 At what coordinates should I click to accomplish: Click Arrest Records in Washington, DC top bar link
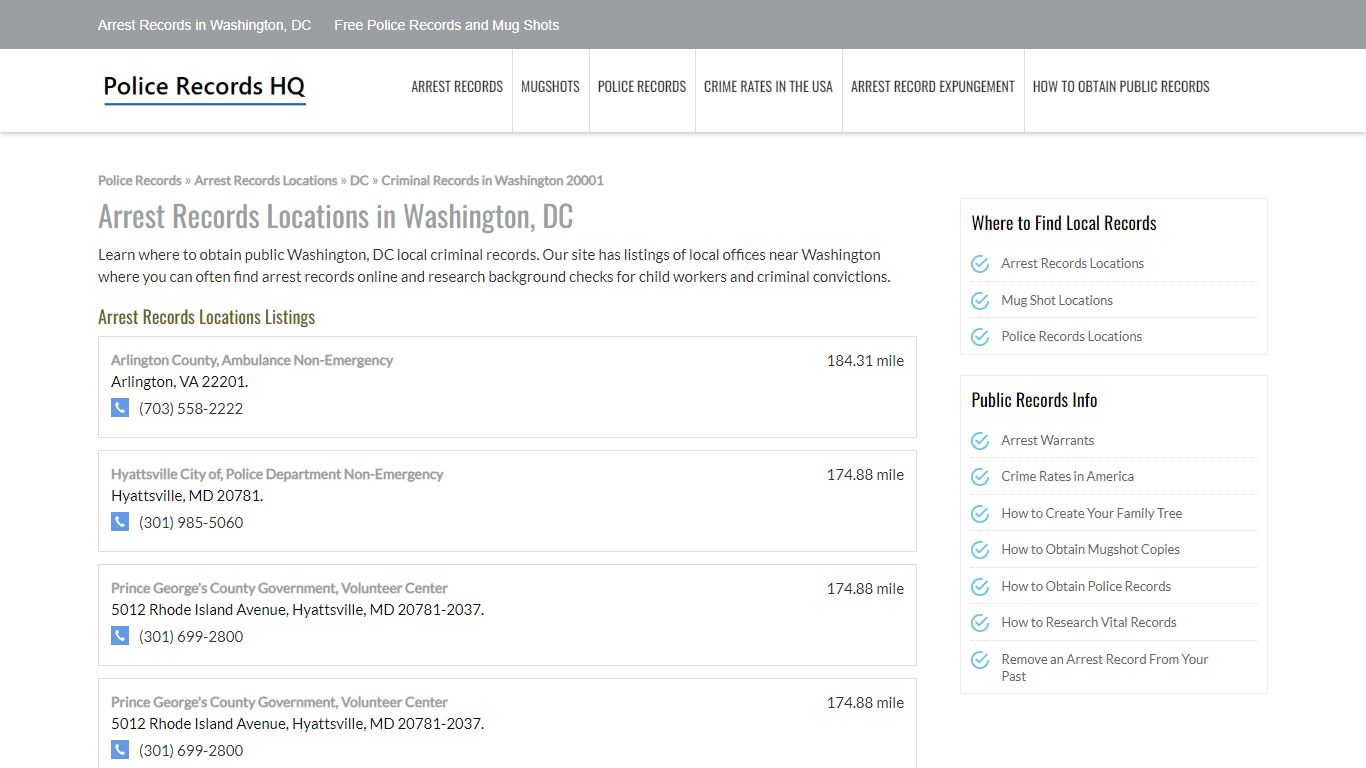tap(205, 25)
